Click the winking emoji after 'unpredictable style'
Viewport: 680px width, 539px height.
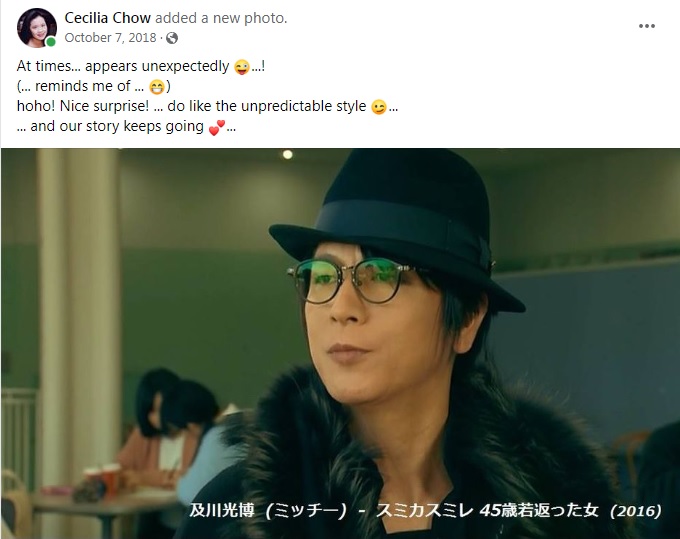click(379, 107)
